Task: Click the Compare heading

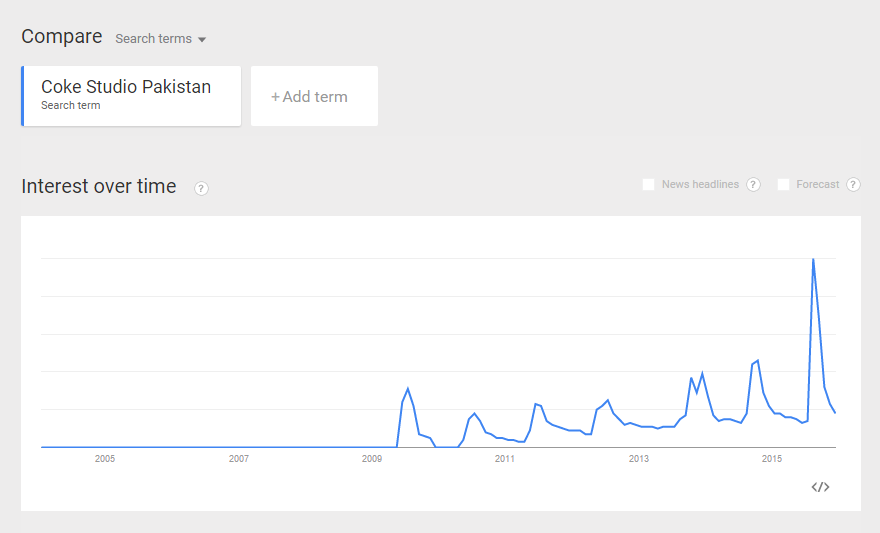Action: click(62, 37)
